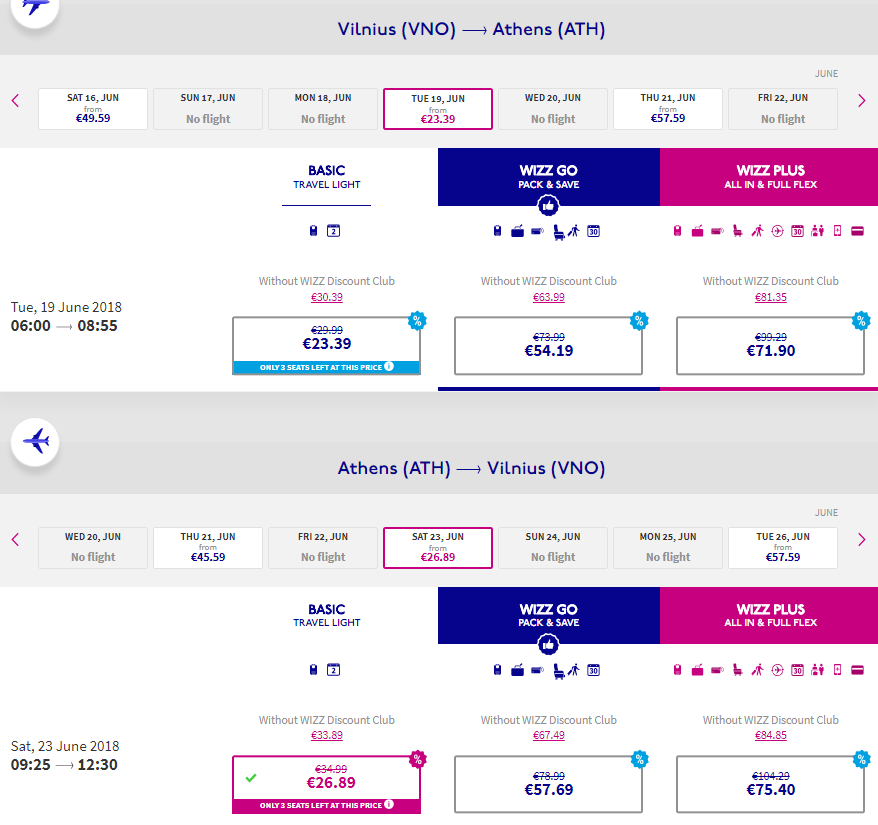Click the percent discount badge on return €75.40

(x=861, y=759)
